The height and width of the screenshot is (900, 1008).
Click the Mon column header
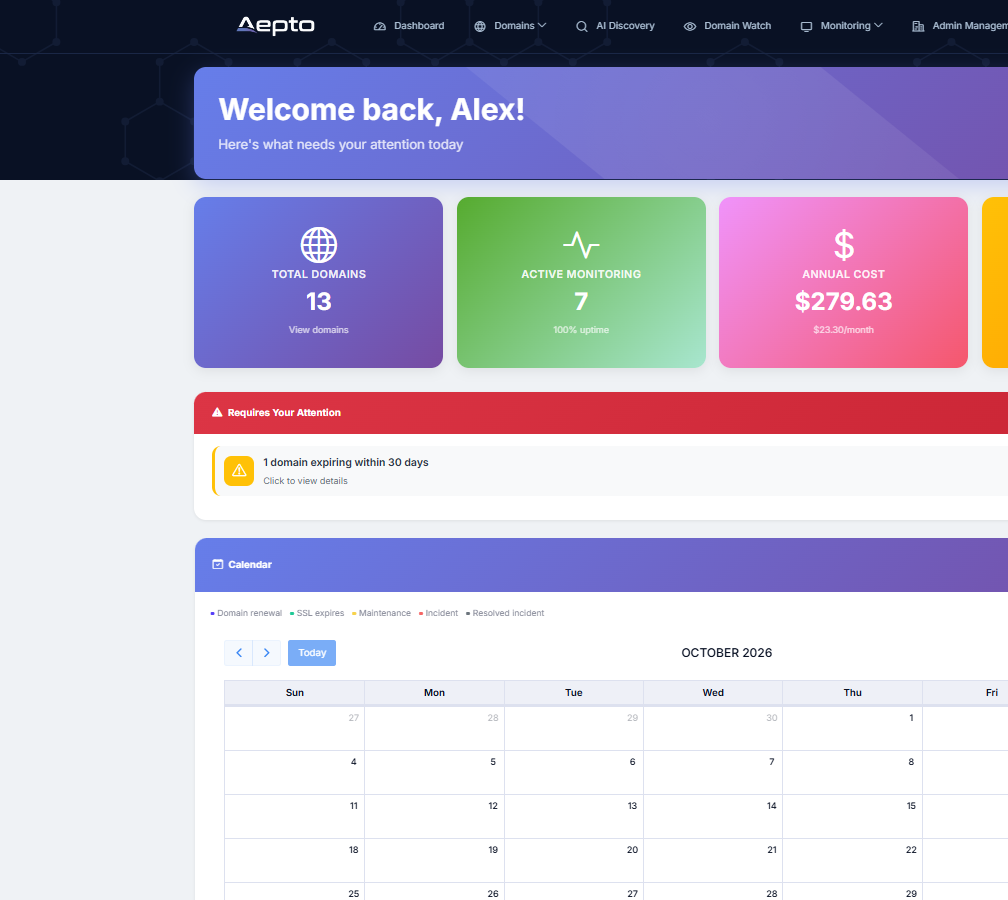435,693
